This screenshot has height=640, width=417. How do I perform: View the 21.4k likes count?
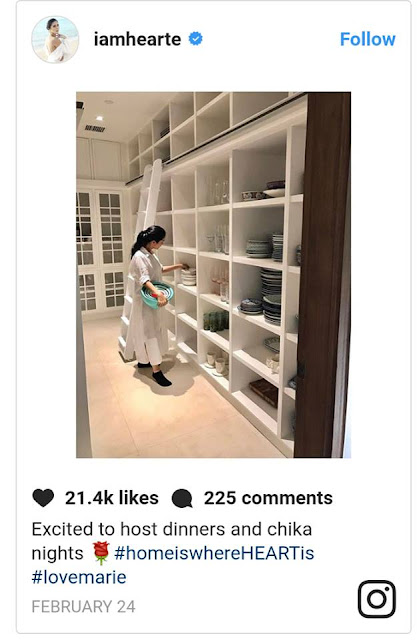[112, 498]
